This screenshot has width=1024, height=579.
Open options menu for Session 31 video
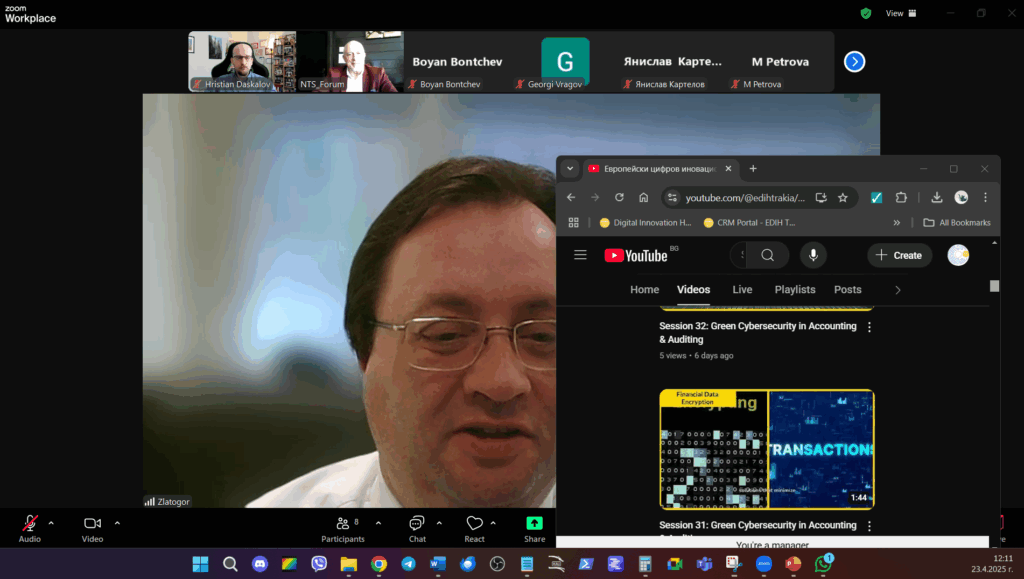[x=869, y=525]
